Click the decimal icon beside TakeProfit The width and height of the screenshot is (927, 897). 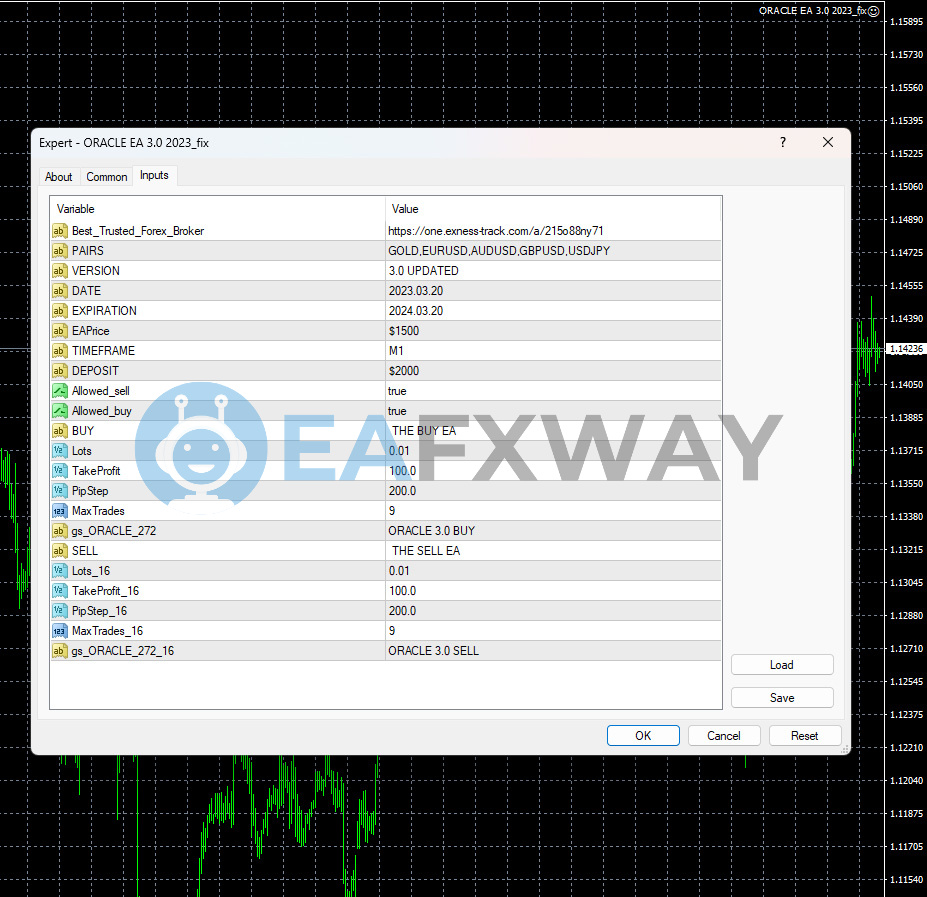(60, 471)
